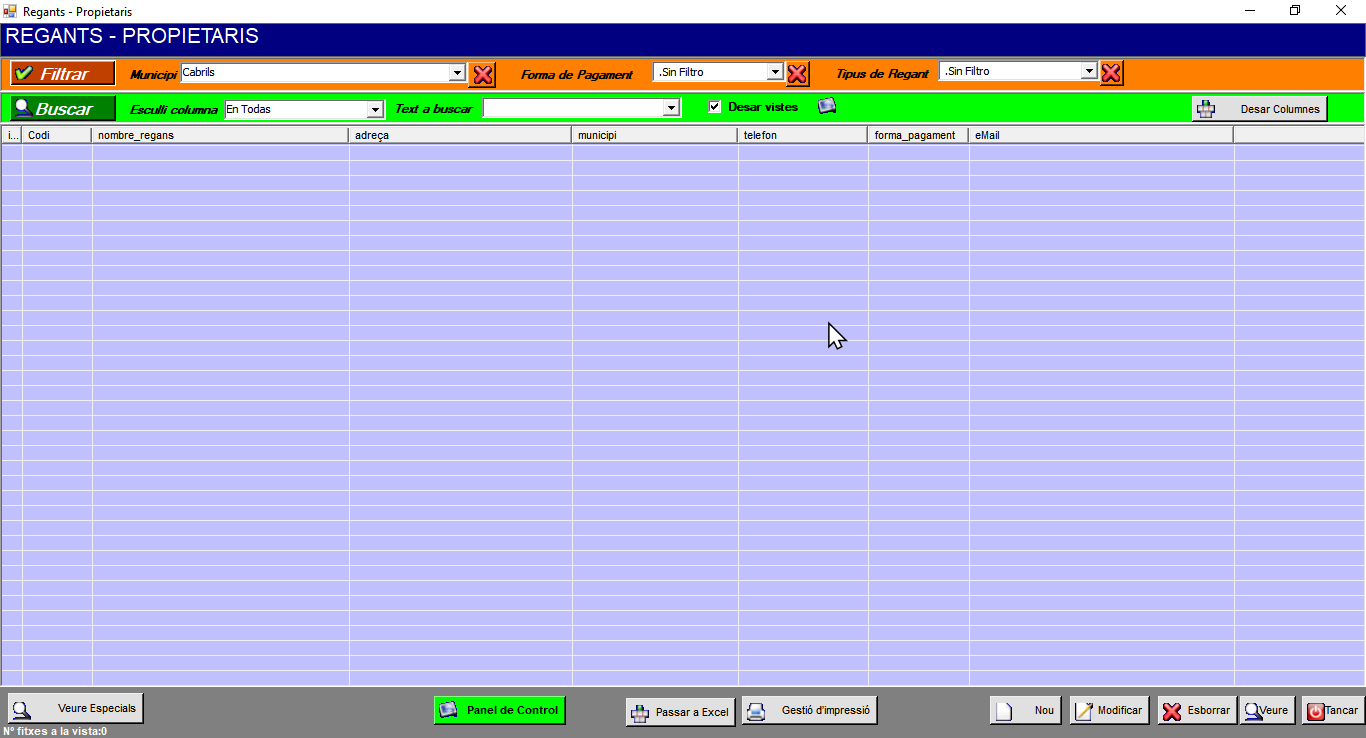Image resolution: width=1366 pixels, height=738 pixels.
Task: Clear the Municipi filter with red X
Action: [x=483, y=74]
